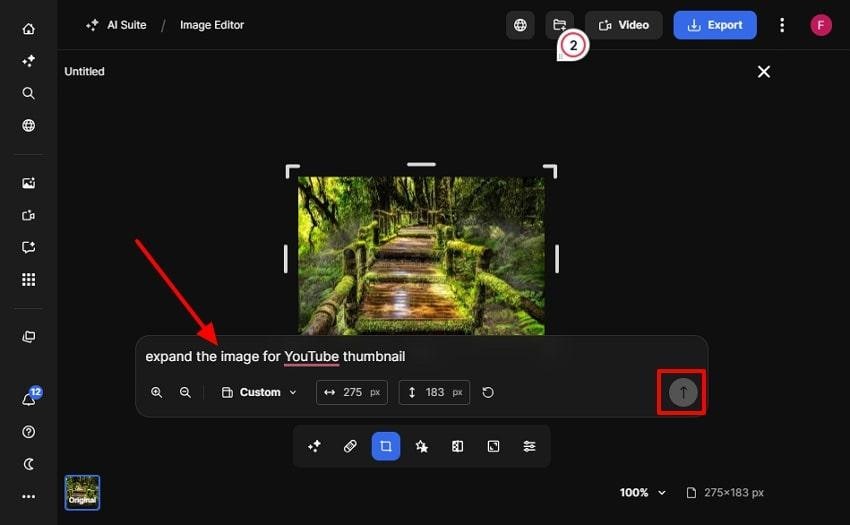Click the globe button in top bar
Viewport: 850px width, 525px height.
click(520, 25)
